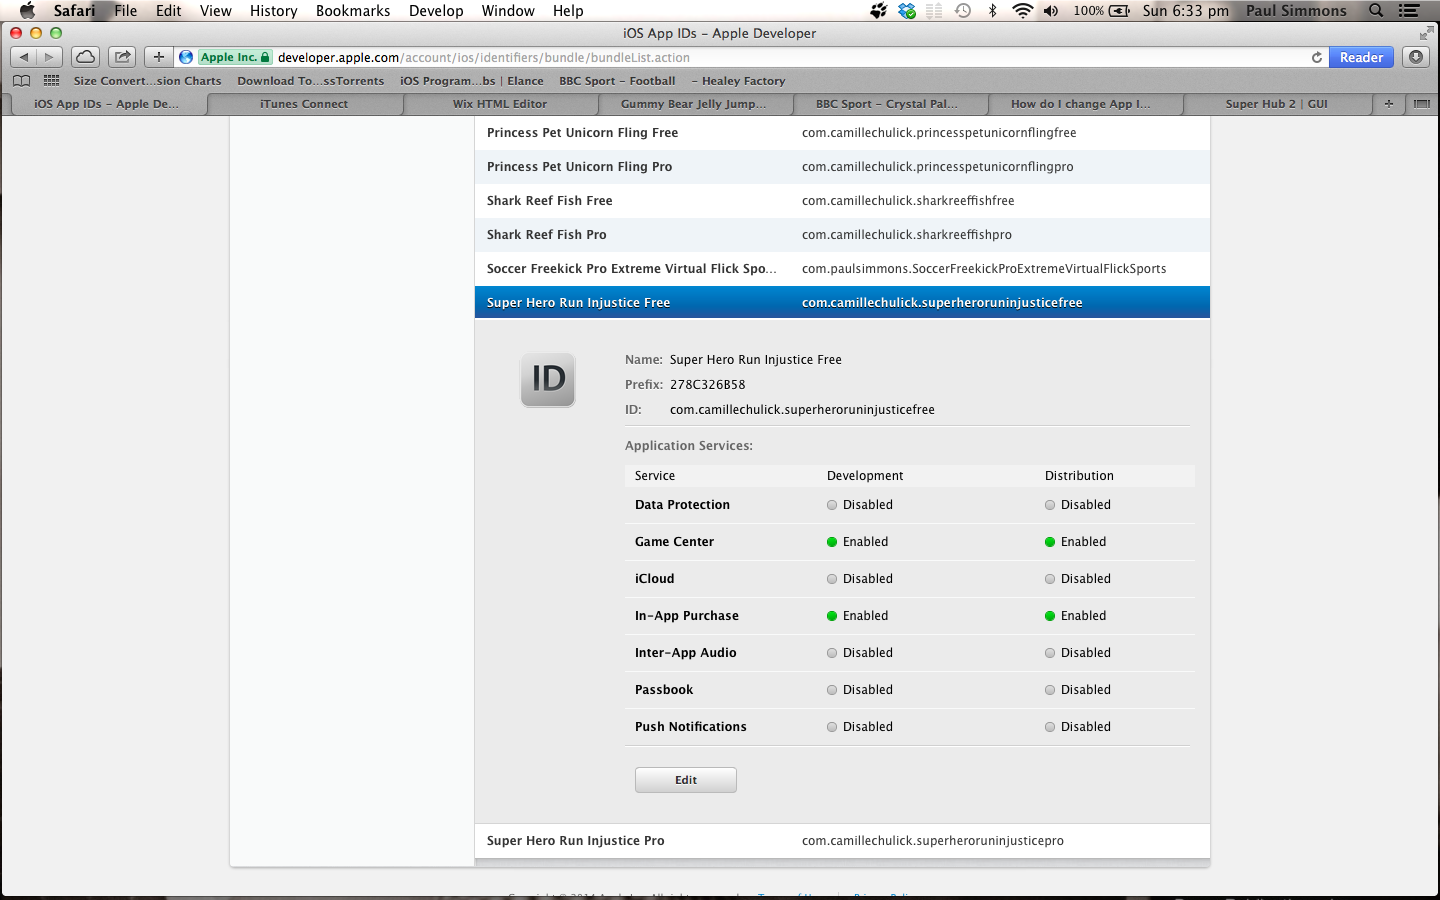Switch to the Super Hub 2 | GUI tab
The image size is (1440, 900).
(1277, 104)
